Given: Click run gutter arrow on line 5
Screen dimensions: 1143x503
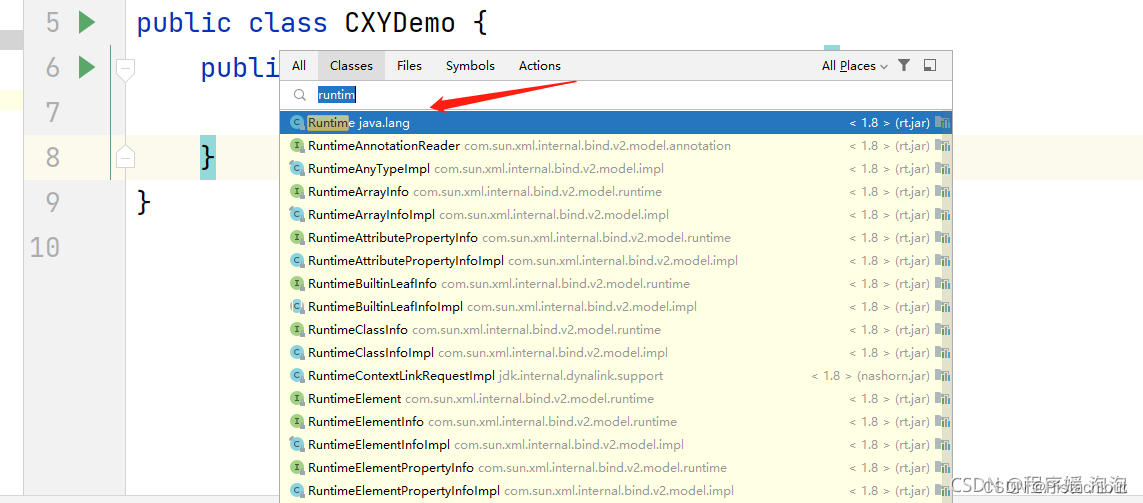Looking at the screenshot, I should tap(87, 23).
